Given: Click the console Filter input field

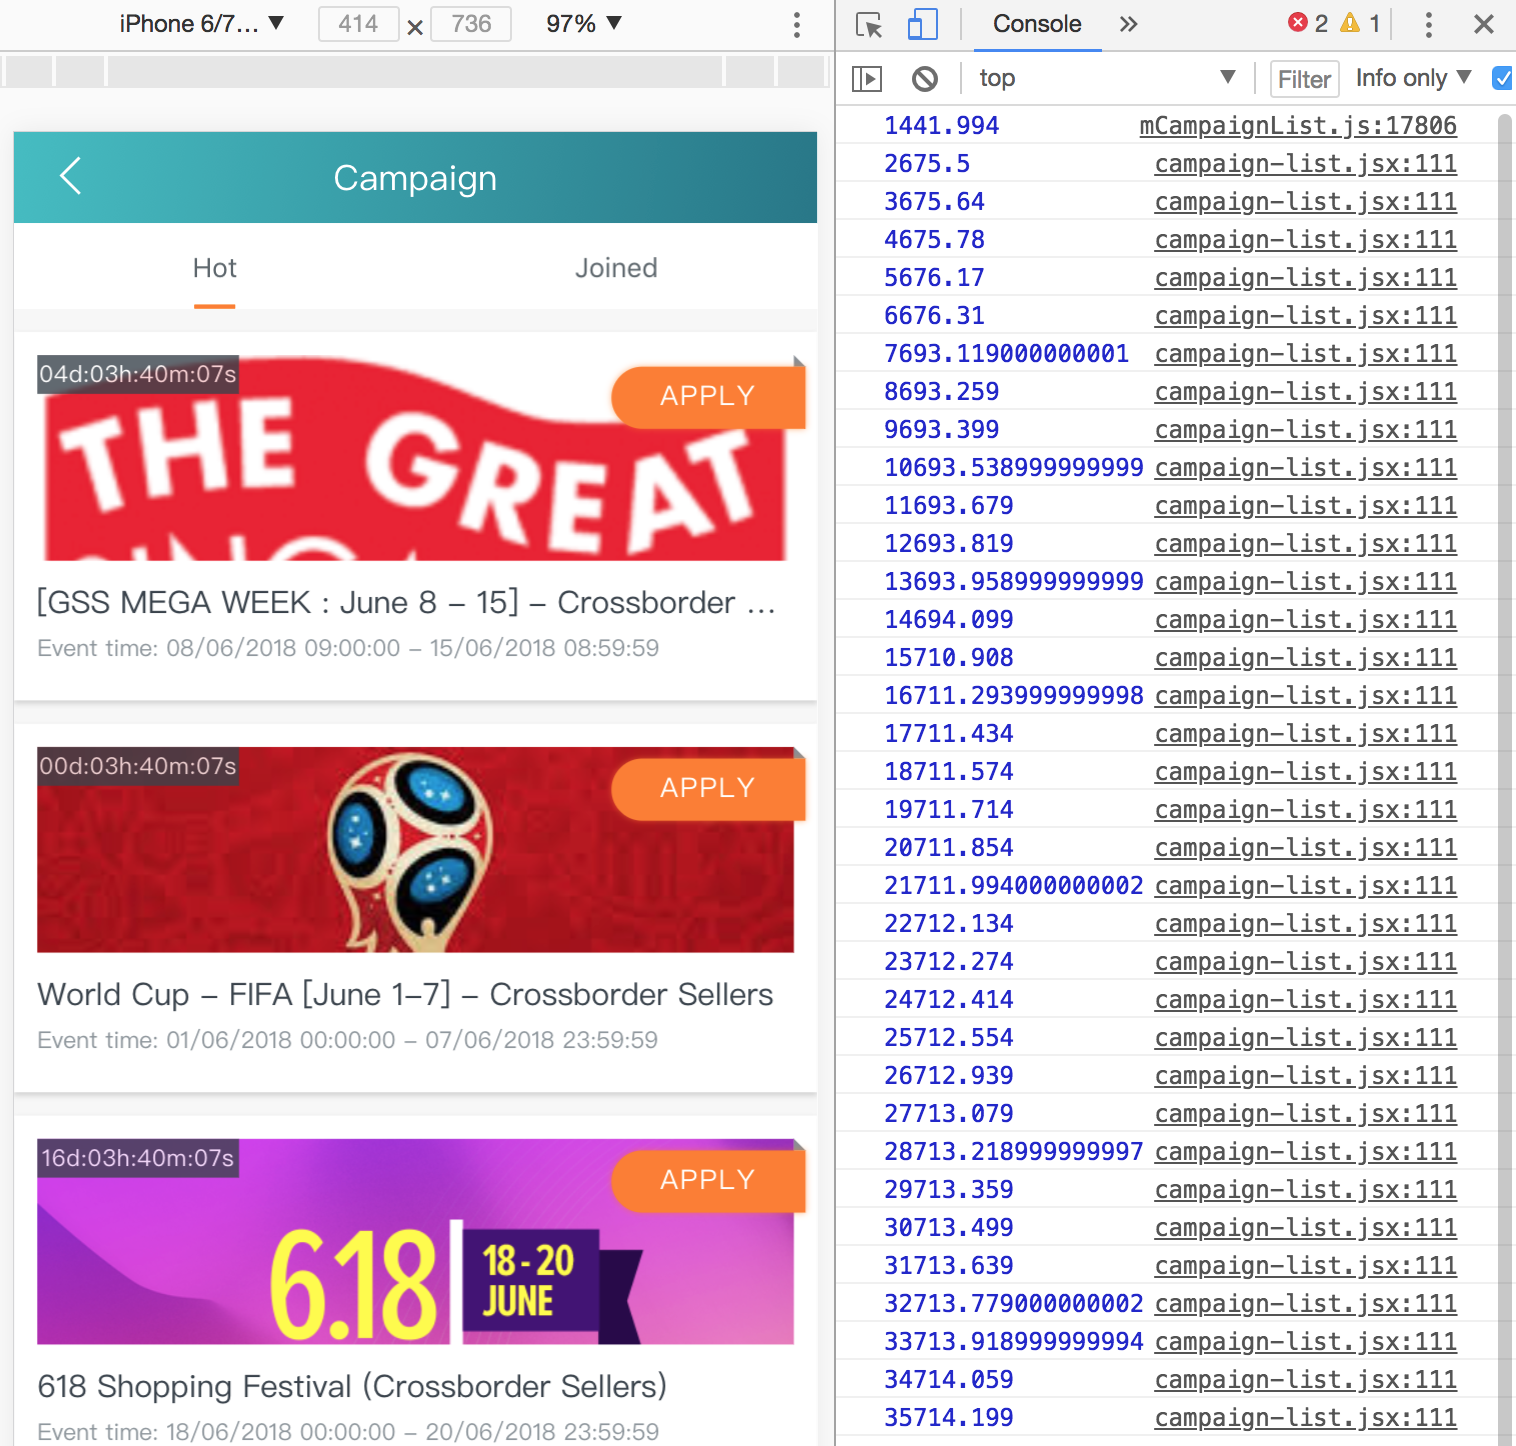Looking at the screenshot, I should 1304,79.
